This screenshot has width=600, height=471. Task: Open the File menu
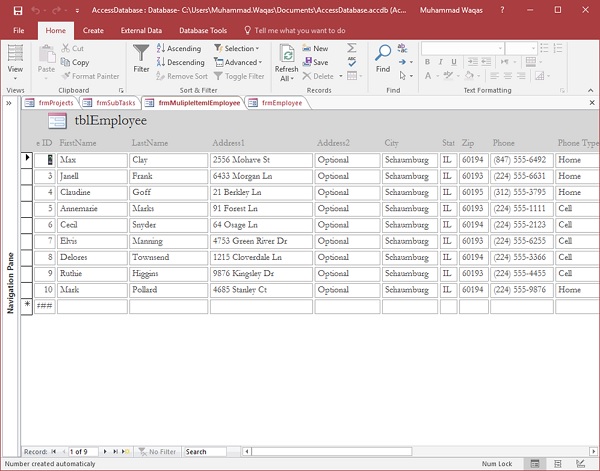pyautogui.click(x=19, y=31)
